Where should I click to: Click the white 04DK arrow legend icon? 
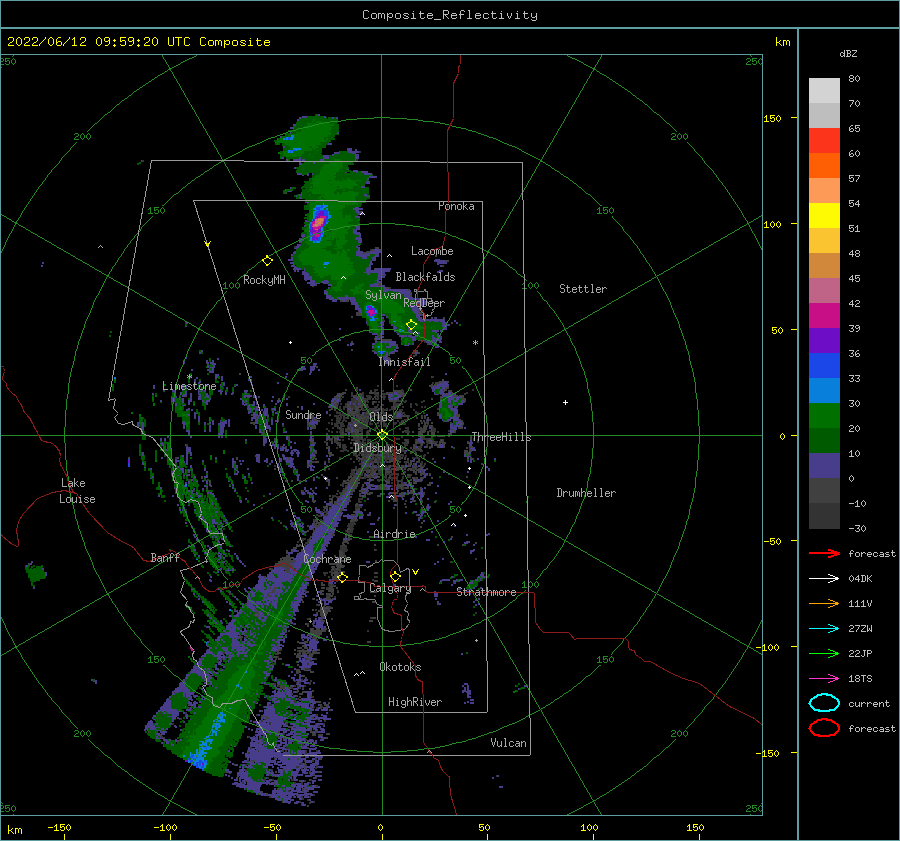tap(824, 579)
